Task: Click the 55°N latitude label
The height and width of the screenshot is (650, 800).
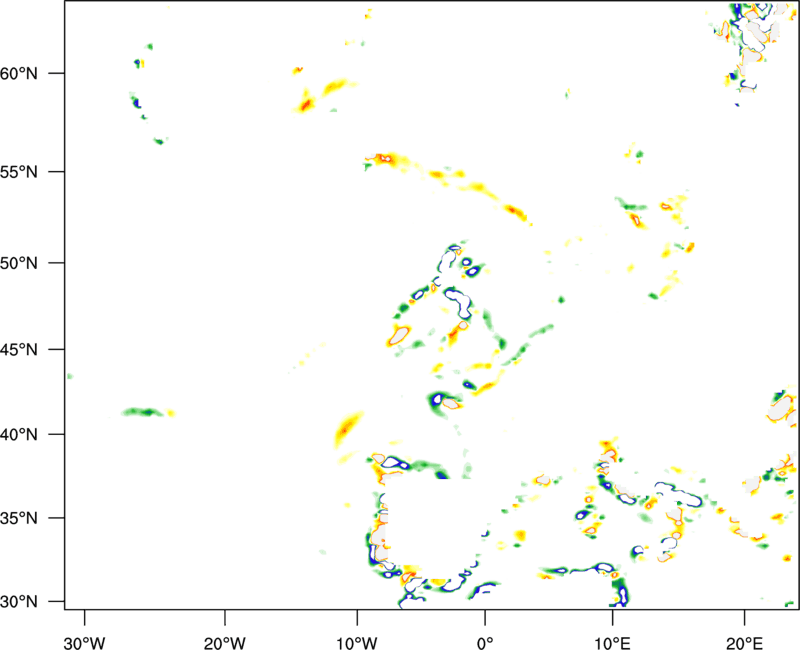Action: [x=19, y=172]
